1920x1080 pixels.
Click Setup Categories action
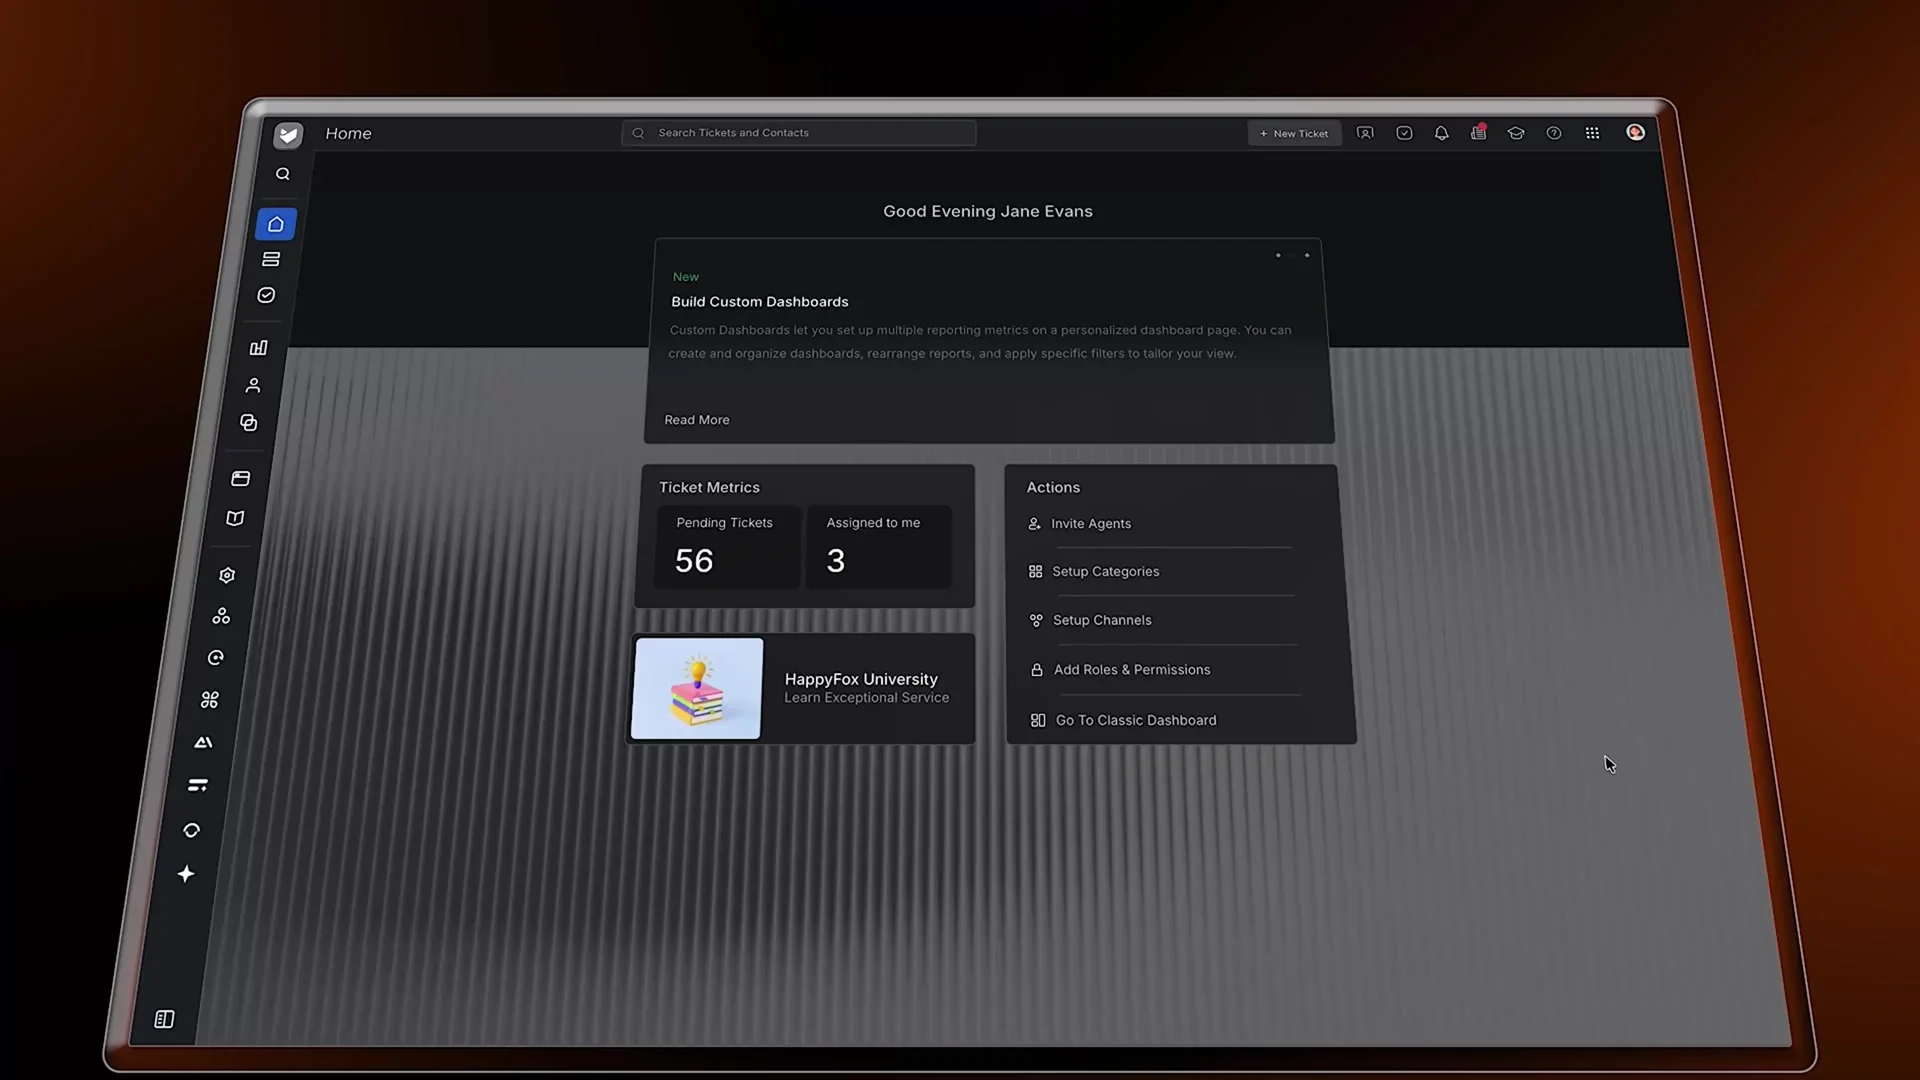[1095, 572]
